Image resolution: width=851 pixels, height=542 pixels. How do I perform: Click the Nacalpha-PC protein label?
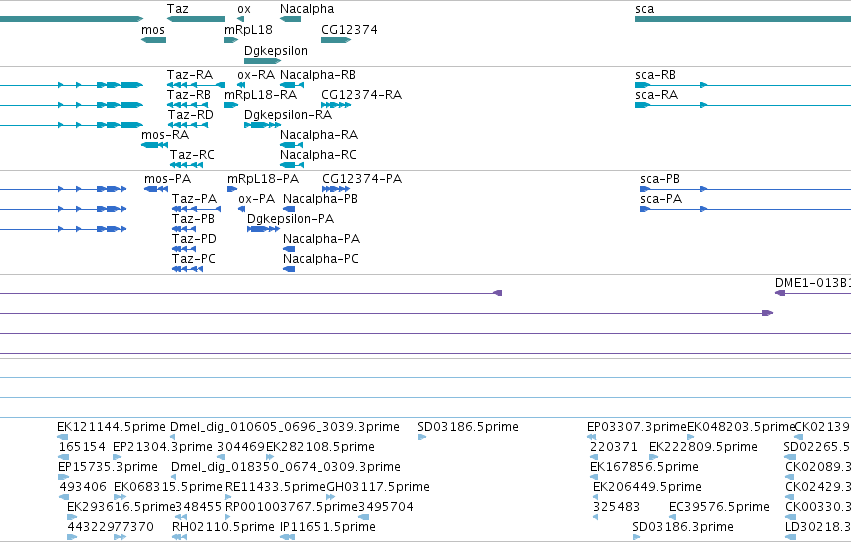click(x=321, y=259)
